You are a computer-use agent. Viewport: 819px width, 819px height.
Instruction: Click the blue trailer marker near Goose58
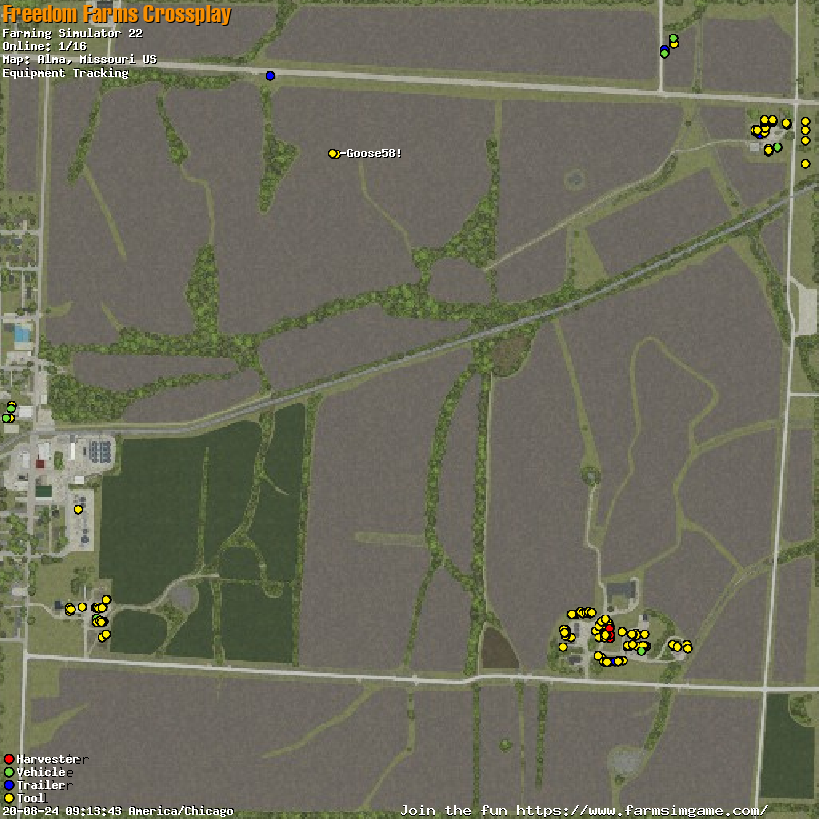point(270,75)
